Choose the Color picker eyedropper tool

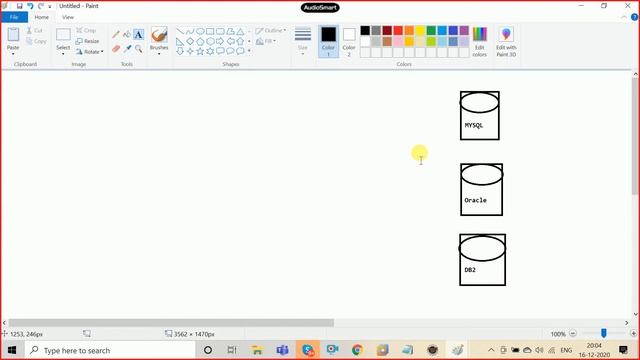click(x=127, y=49)
